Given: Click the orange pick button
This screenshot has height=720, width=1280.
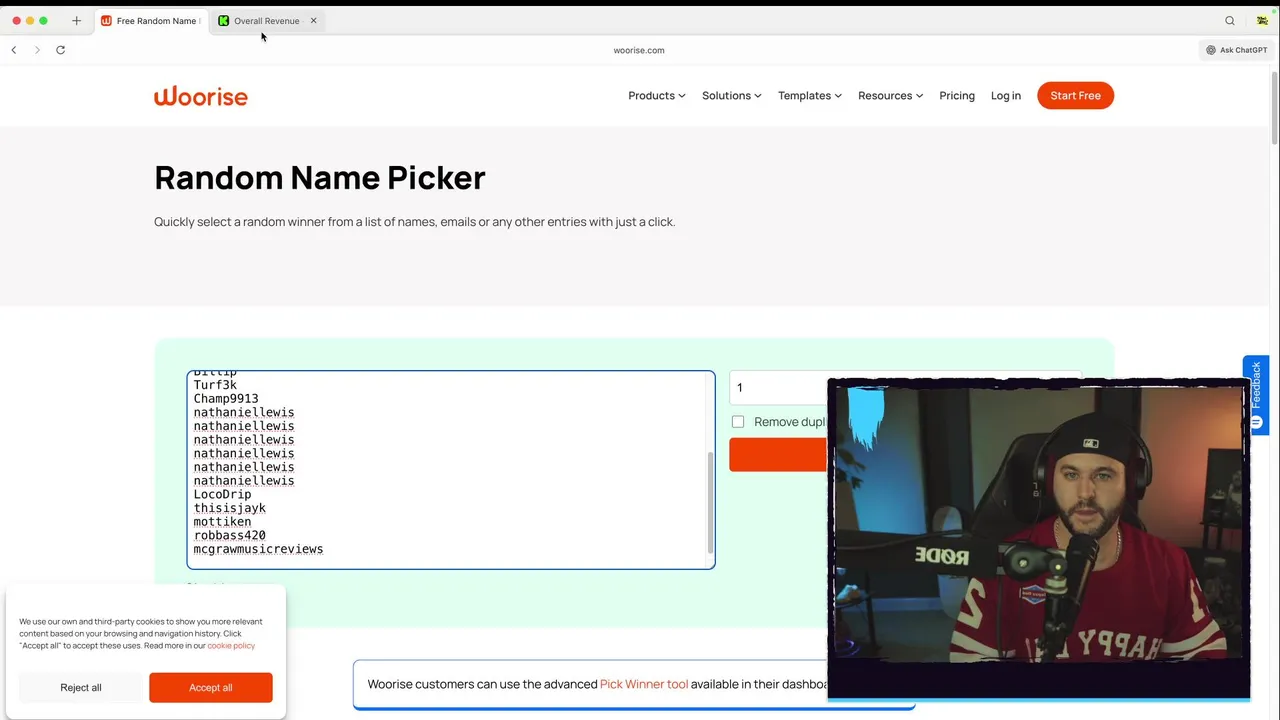Looking at the screenshot, I should (779, 455).
